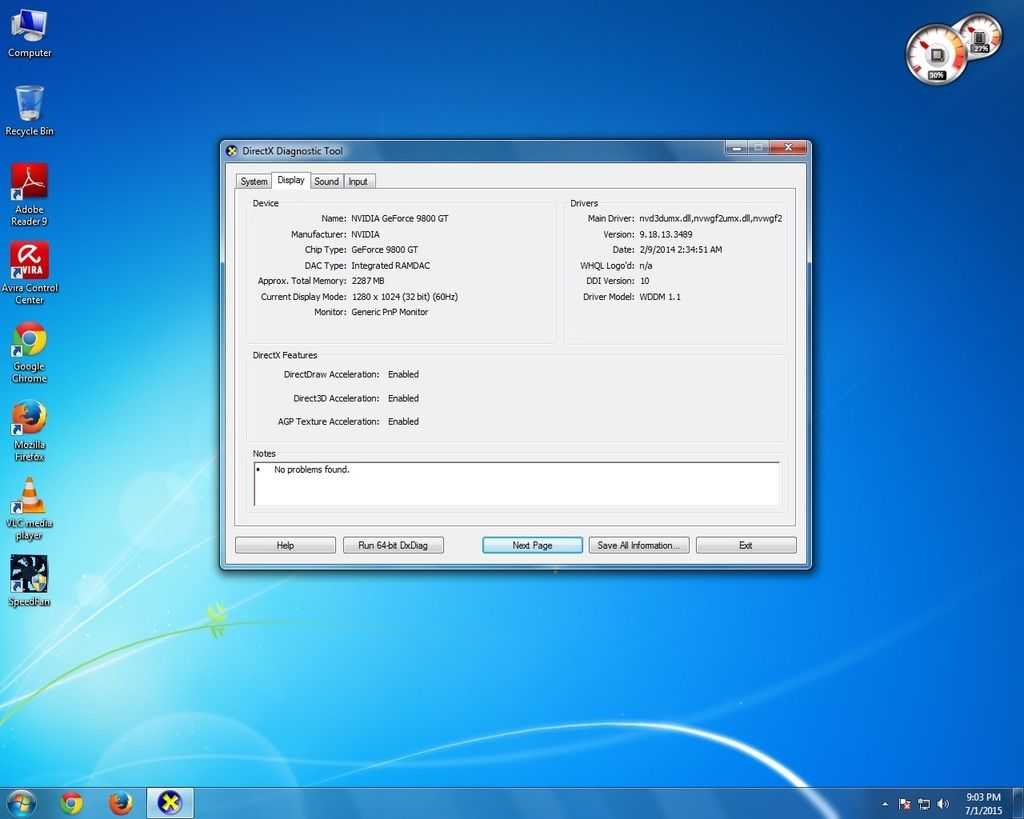Switch to the Sound tab
The width and height of the screenshot is (1024, 819).
pyautogui.click(x=326, y=181)
